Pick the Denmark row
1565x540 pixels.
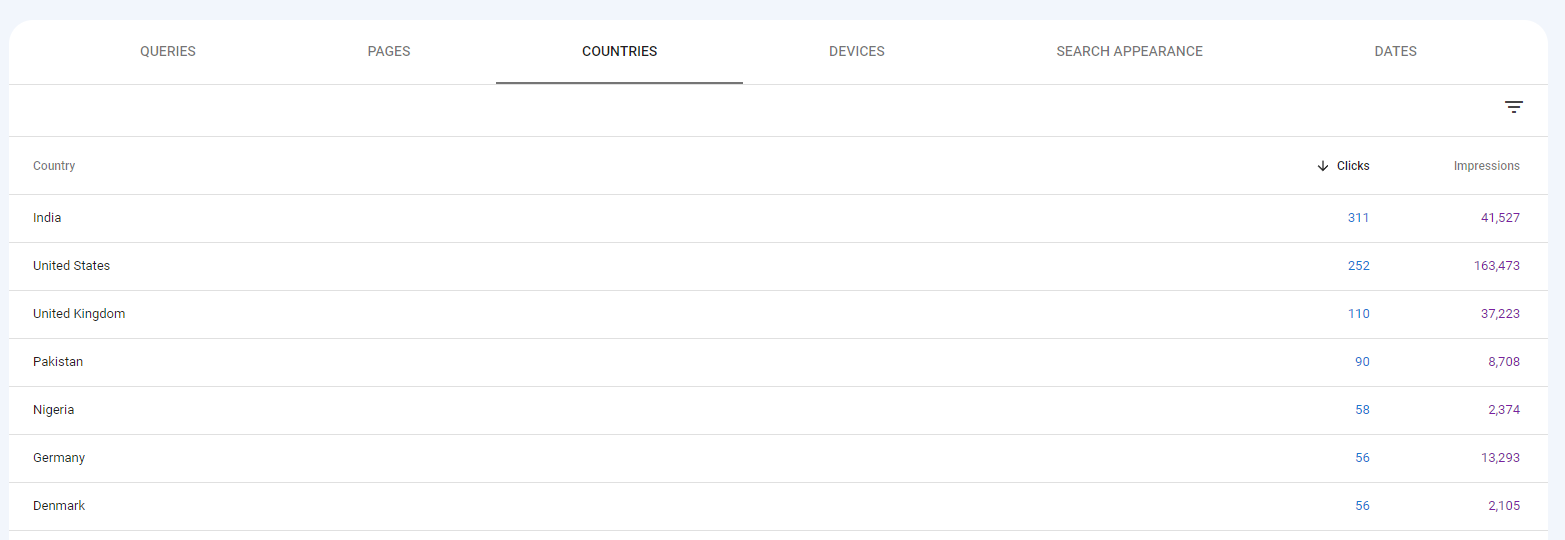59,506
